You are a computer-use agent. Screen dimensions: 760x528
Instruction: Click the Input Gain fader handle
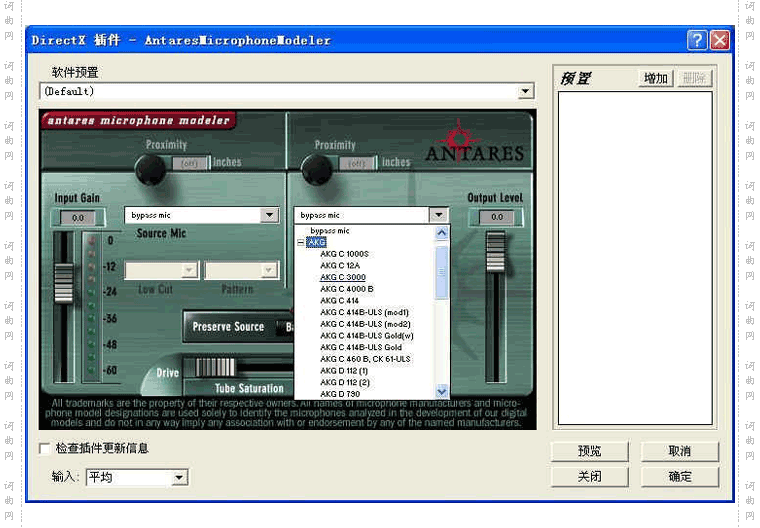click(63, 283)
